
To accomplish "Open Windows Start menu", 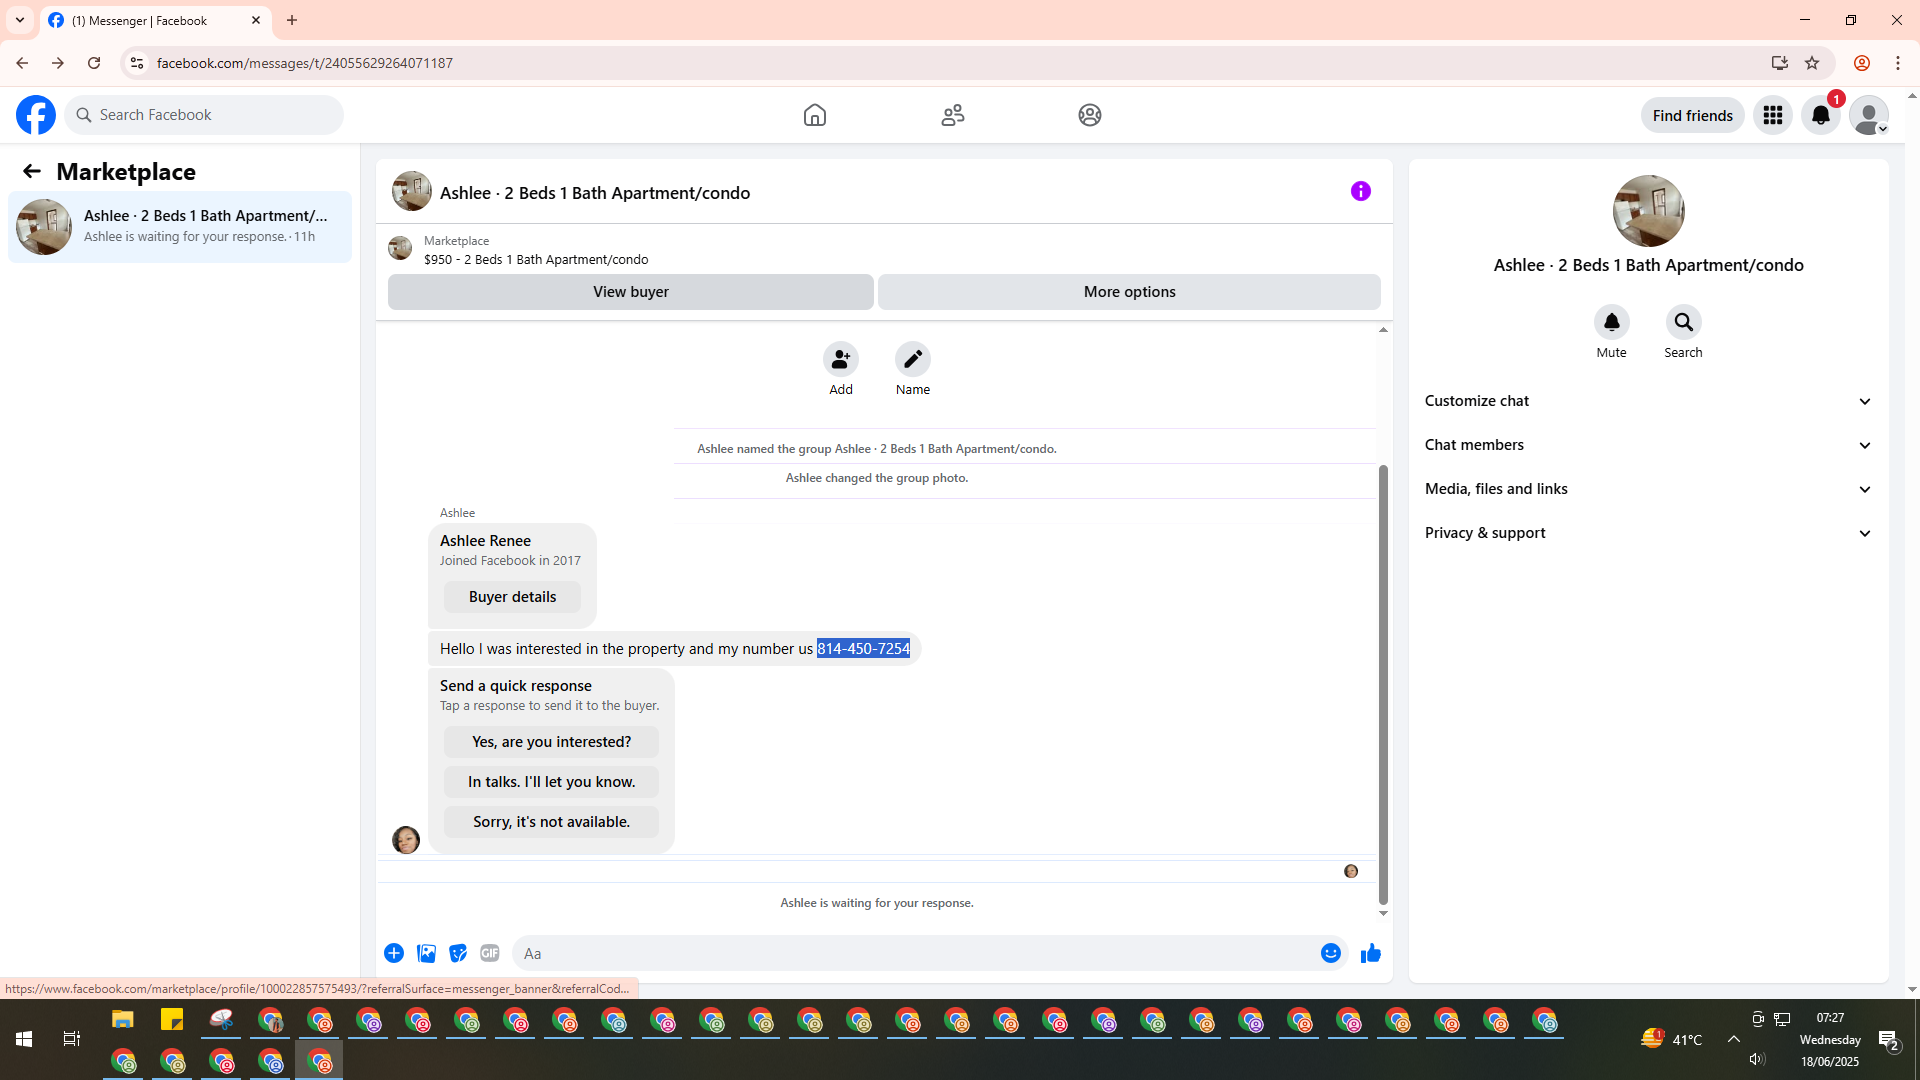I will tap(24, 1039).
